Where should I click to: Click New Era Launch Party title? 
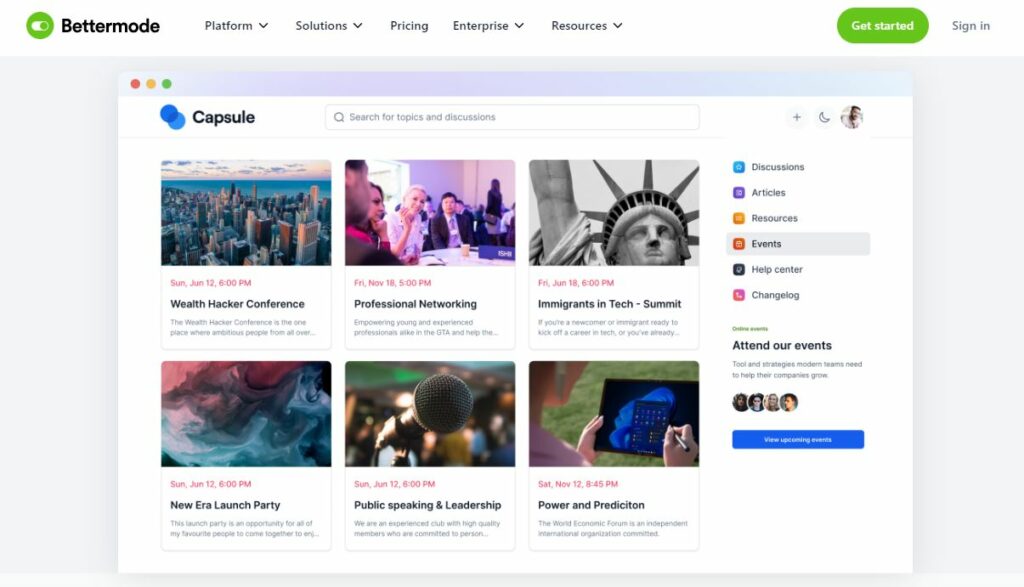225,505
